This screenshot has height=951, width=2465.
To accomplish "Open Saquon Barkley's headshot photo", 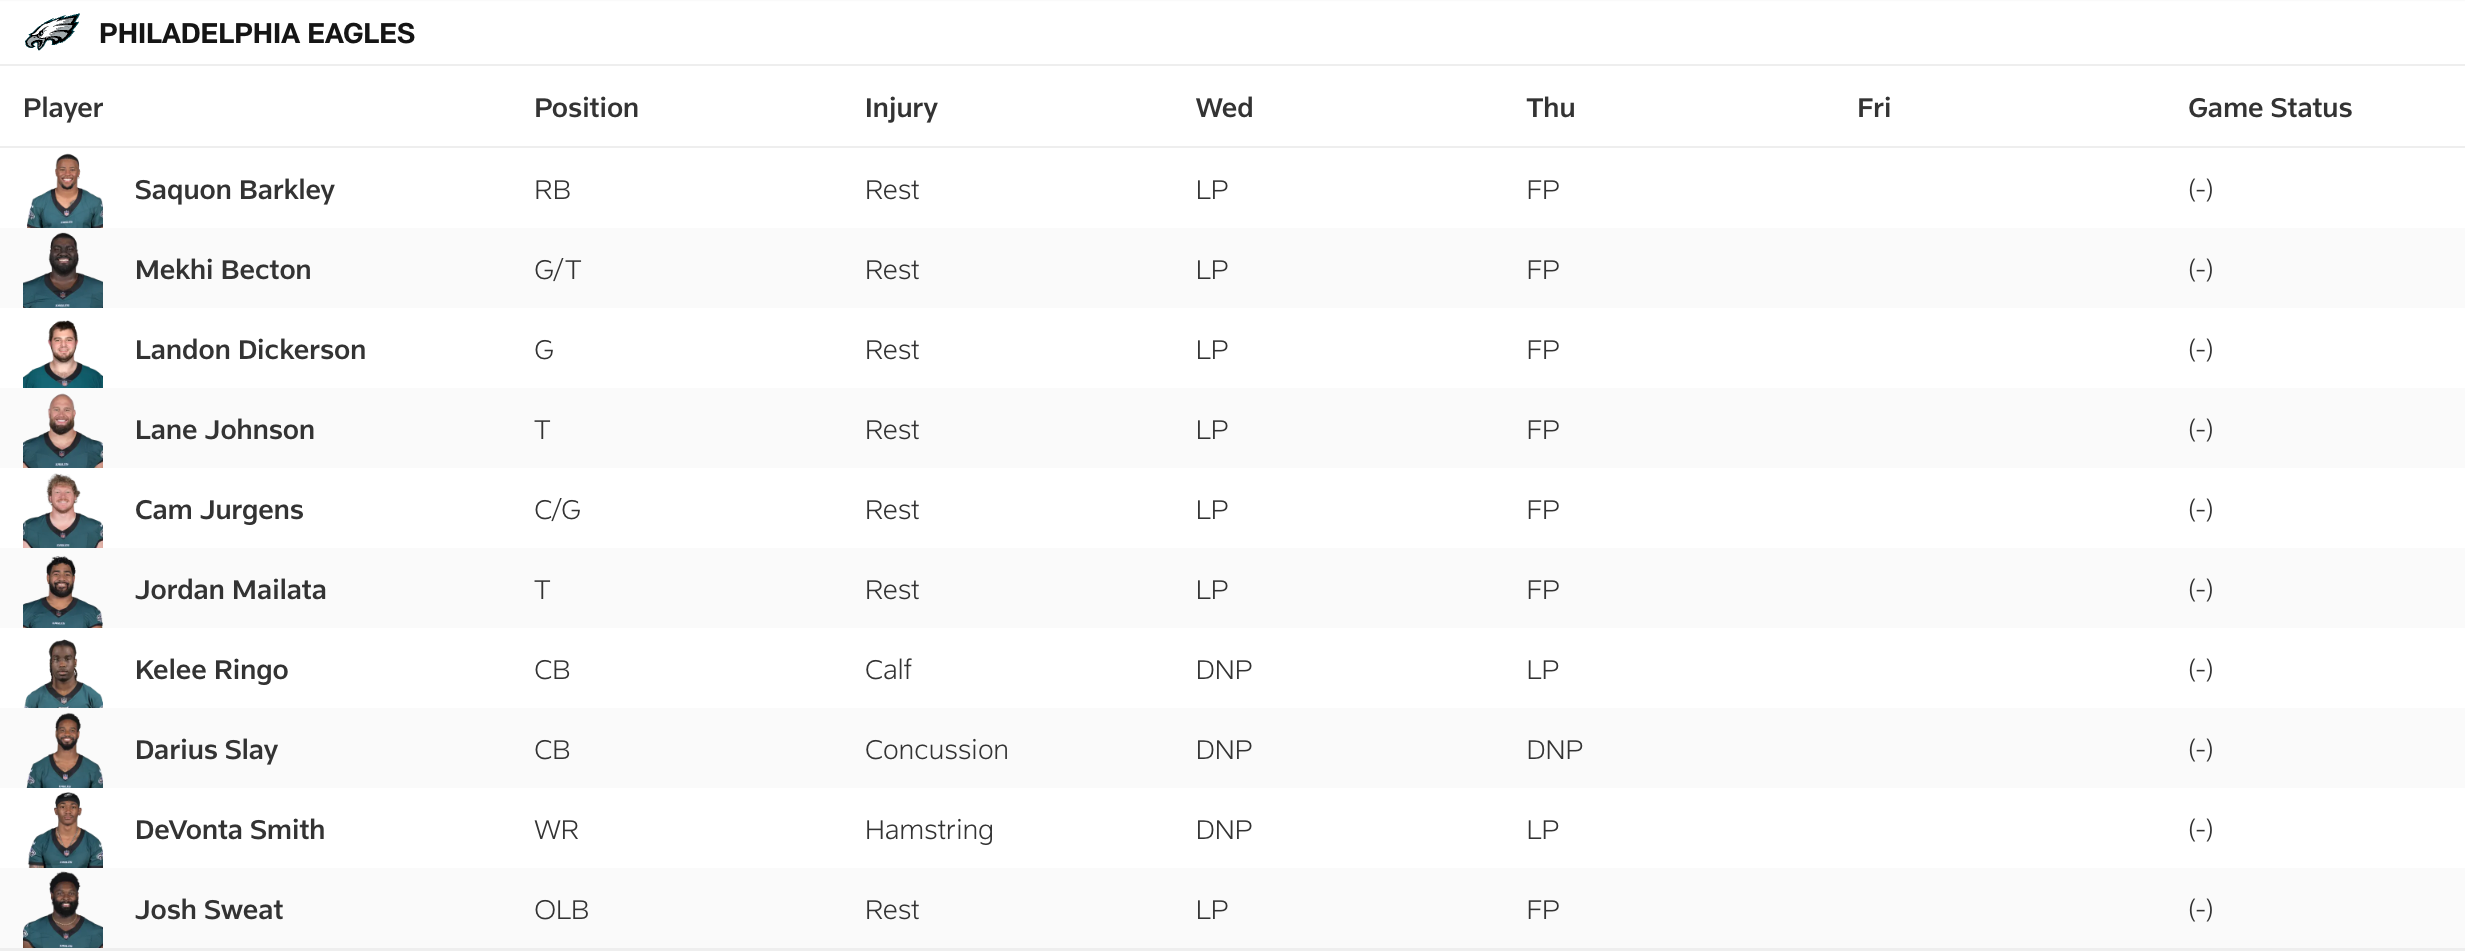I will point(64,190).
